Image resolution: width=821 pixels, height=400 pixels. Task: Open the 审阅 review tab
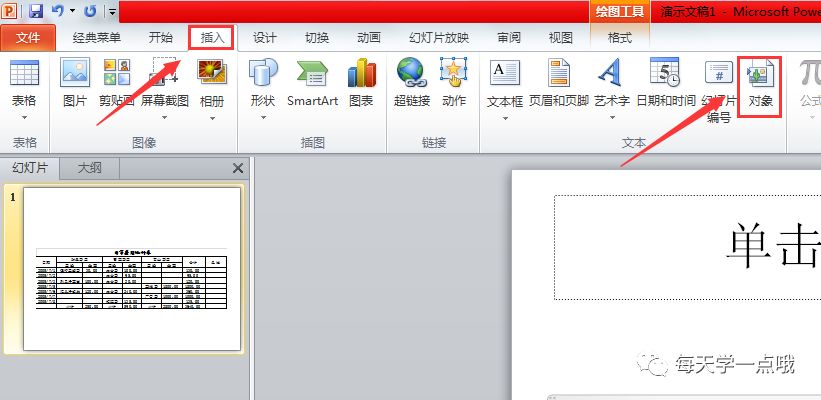508,38
